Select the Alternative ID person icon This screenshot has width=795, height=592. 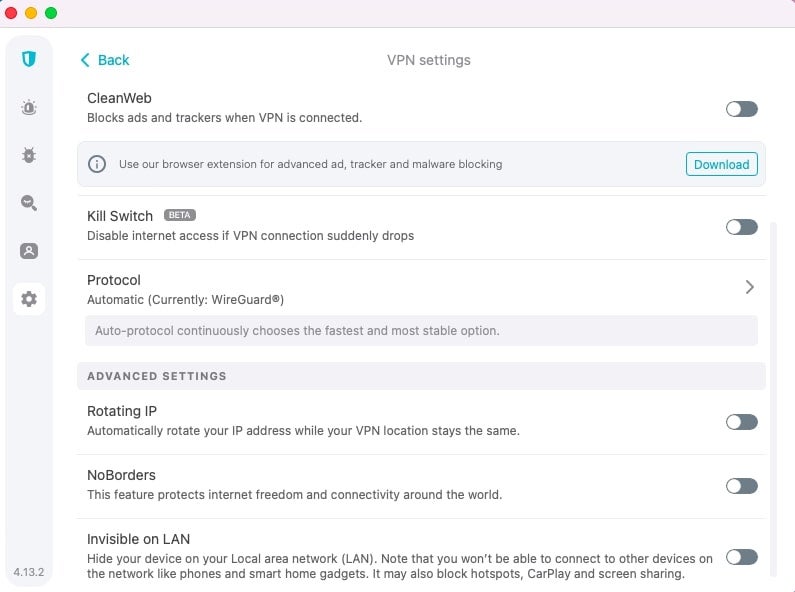tap(29, 251)
